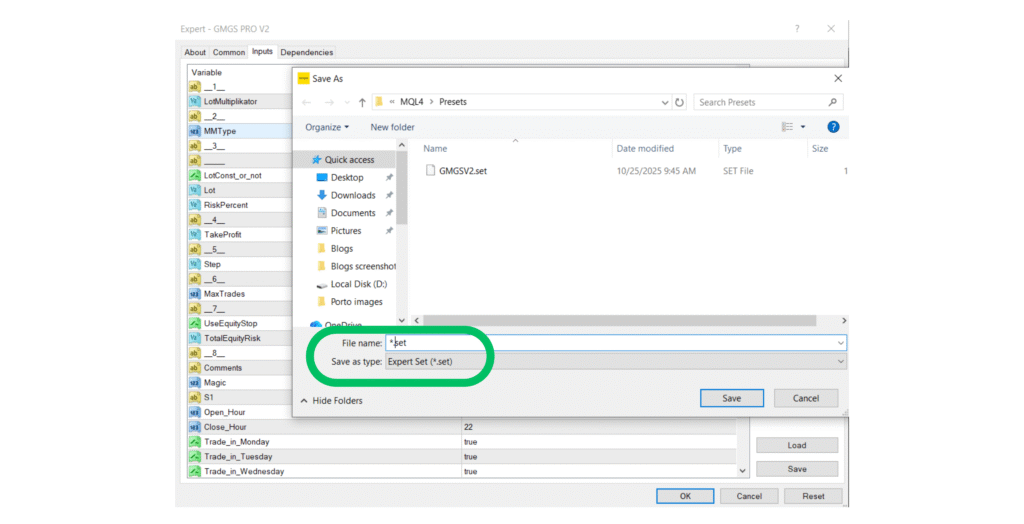Open the Save as type combo box

click(x=615, y=361)
